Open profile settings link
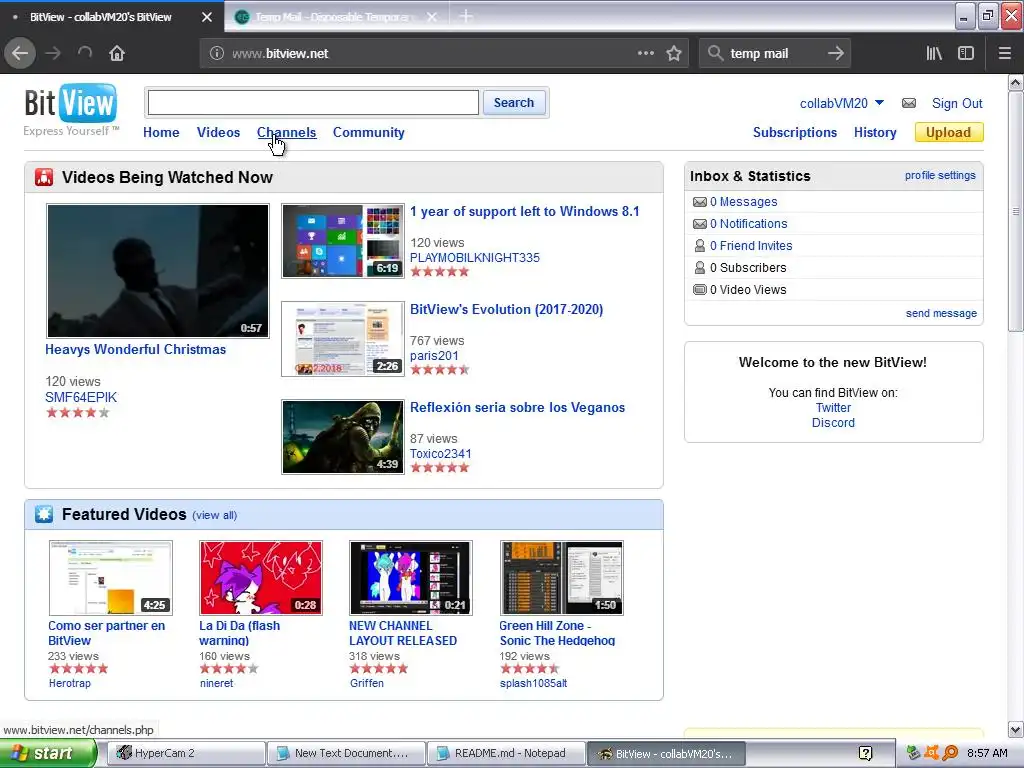Screen dimensions: 1024x768 (x=940, y=175)
